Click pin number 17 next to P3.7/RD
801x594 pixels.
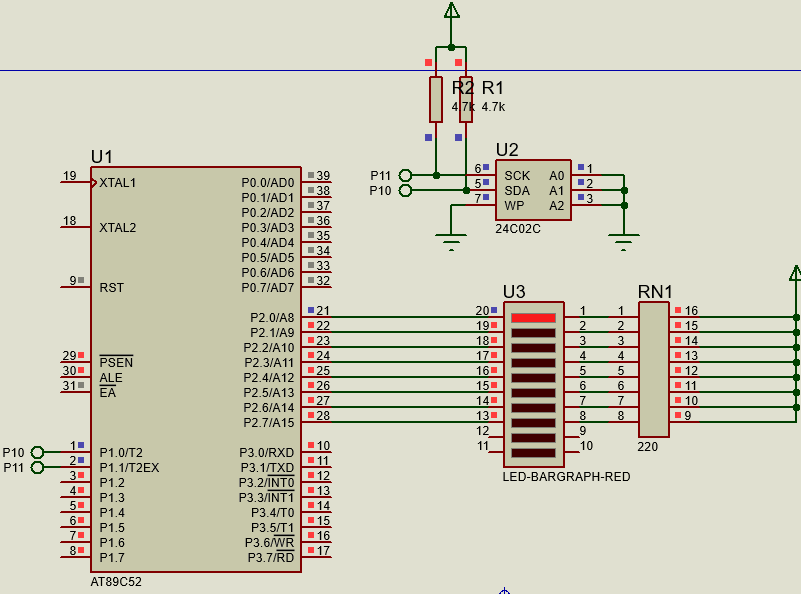pyautogui.click(x=323, y=551)
